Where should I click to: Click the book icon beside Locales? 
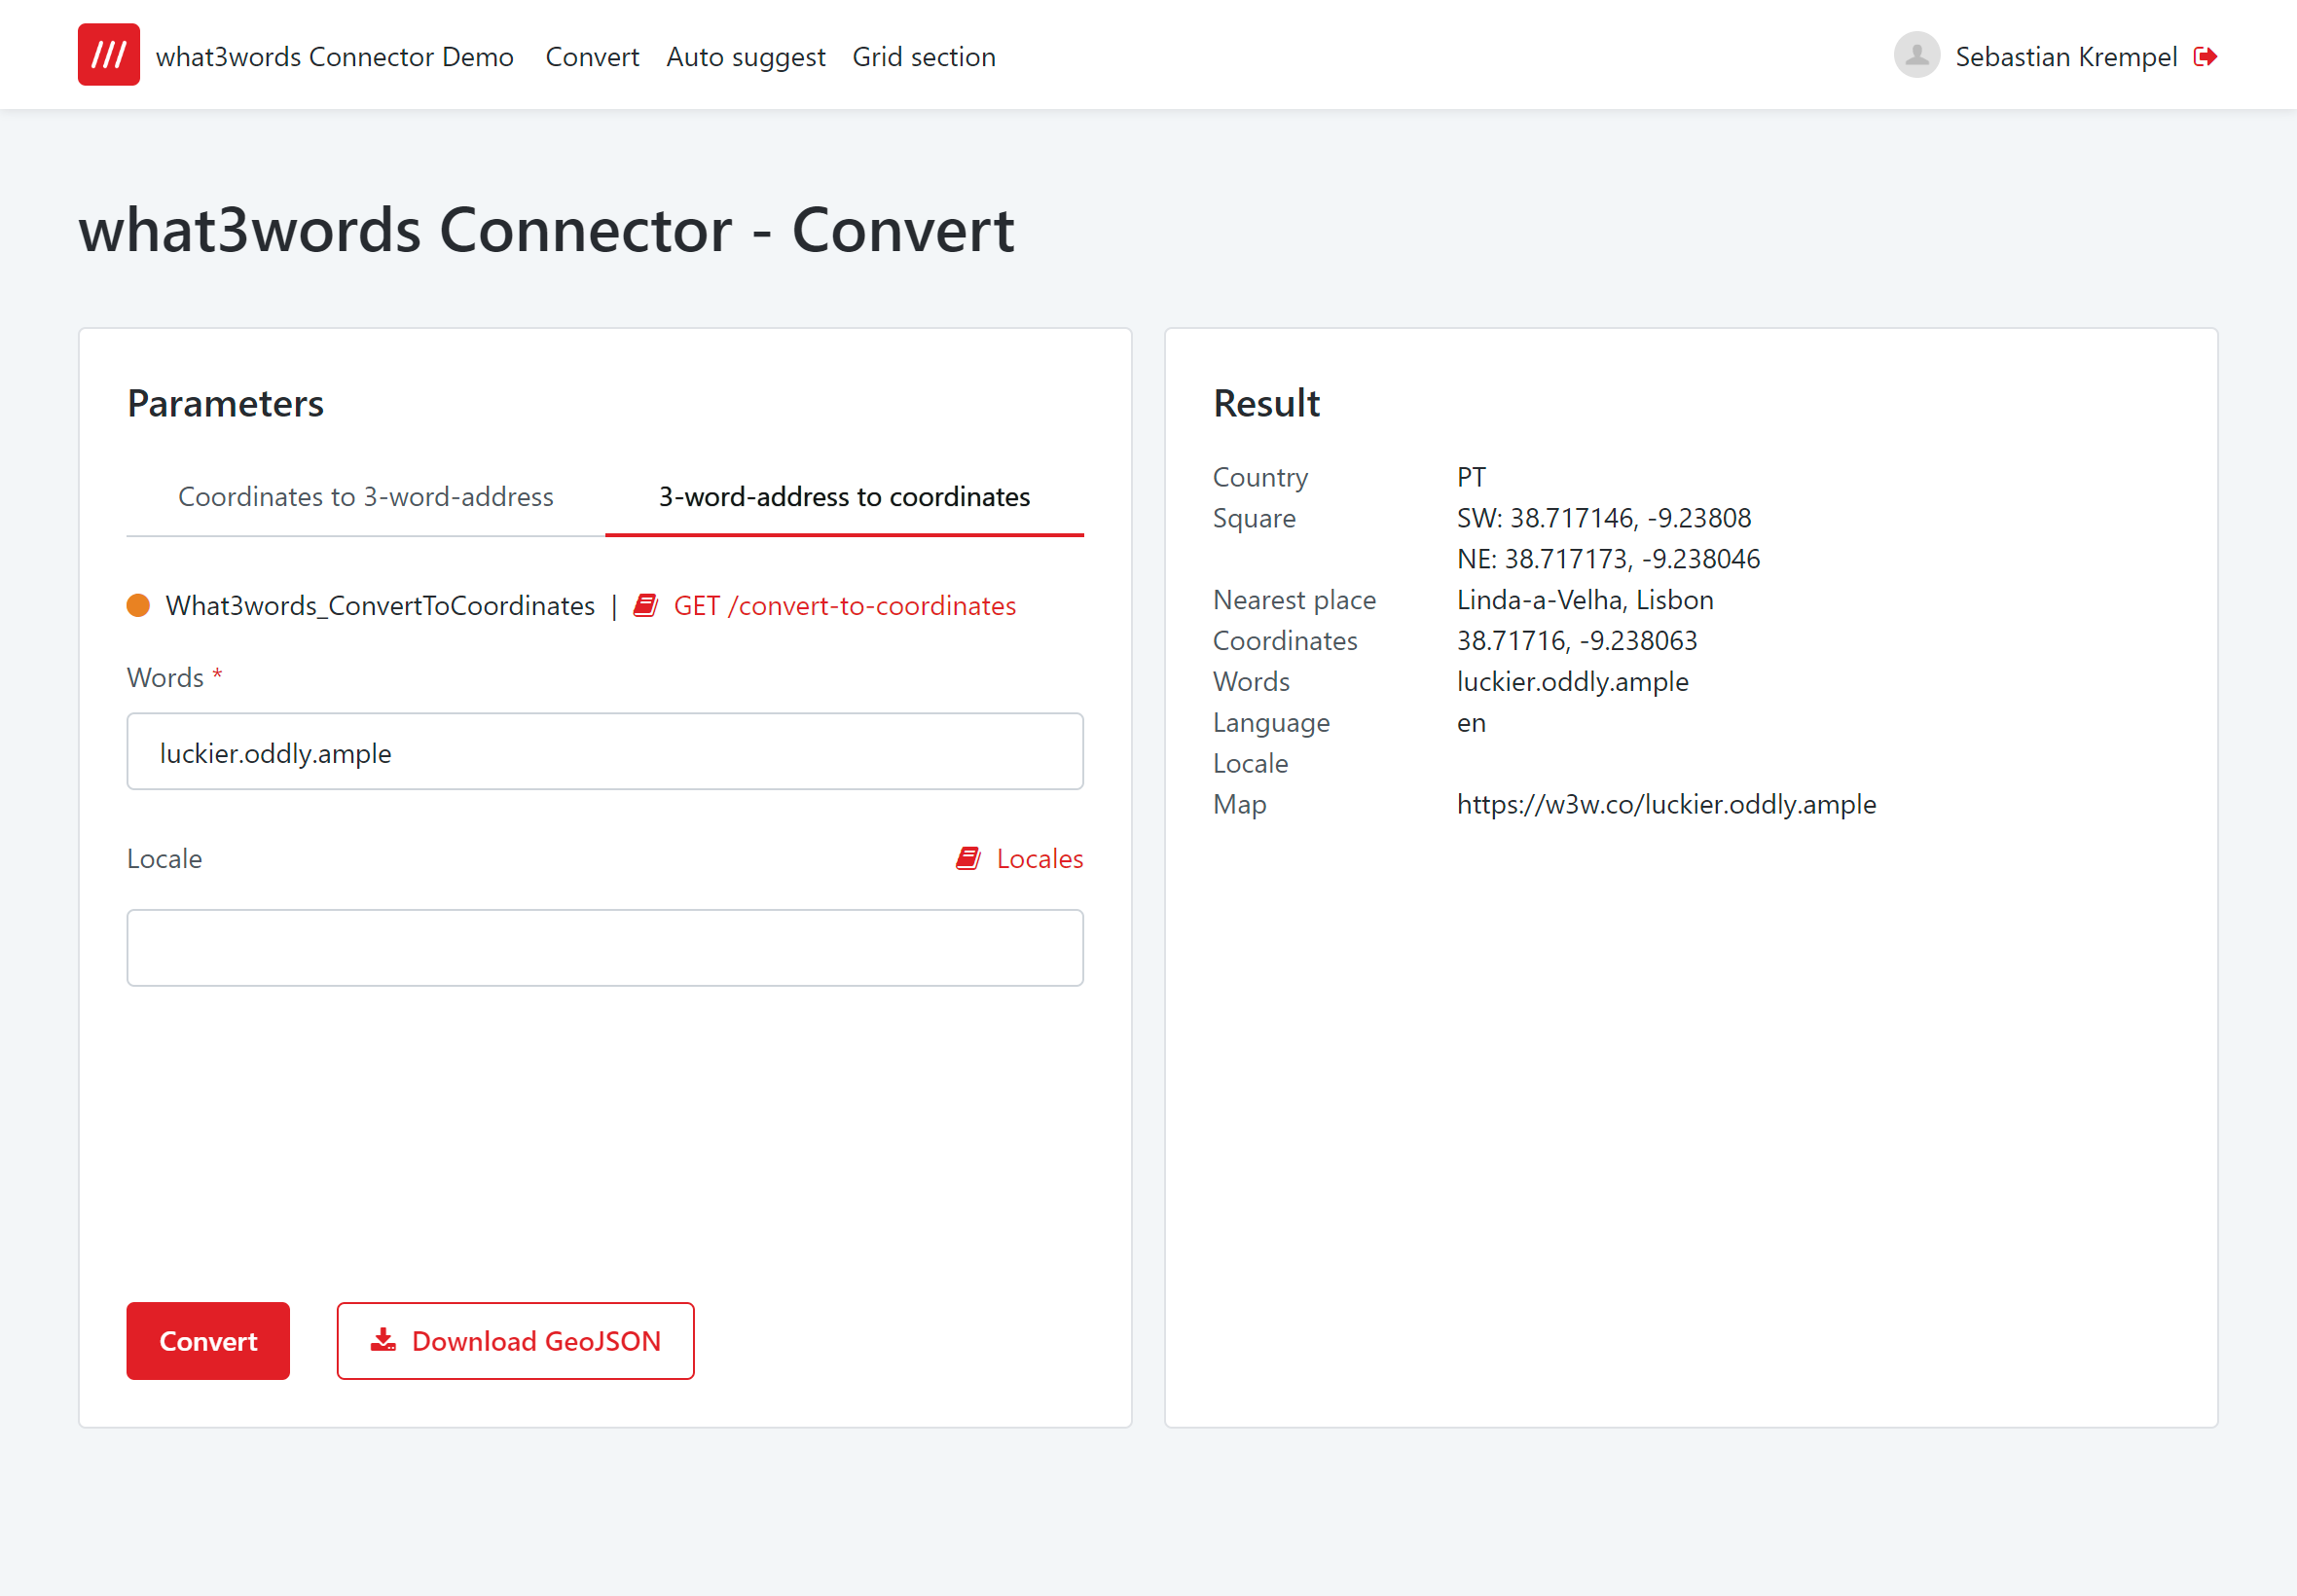pos(968,859)
